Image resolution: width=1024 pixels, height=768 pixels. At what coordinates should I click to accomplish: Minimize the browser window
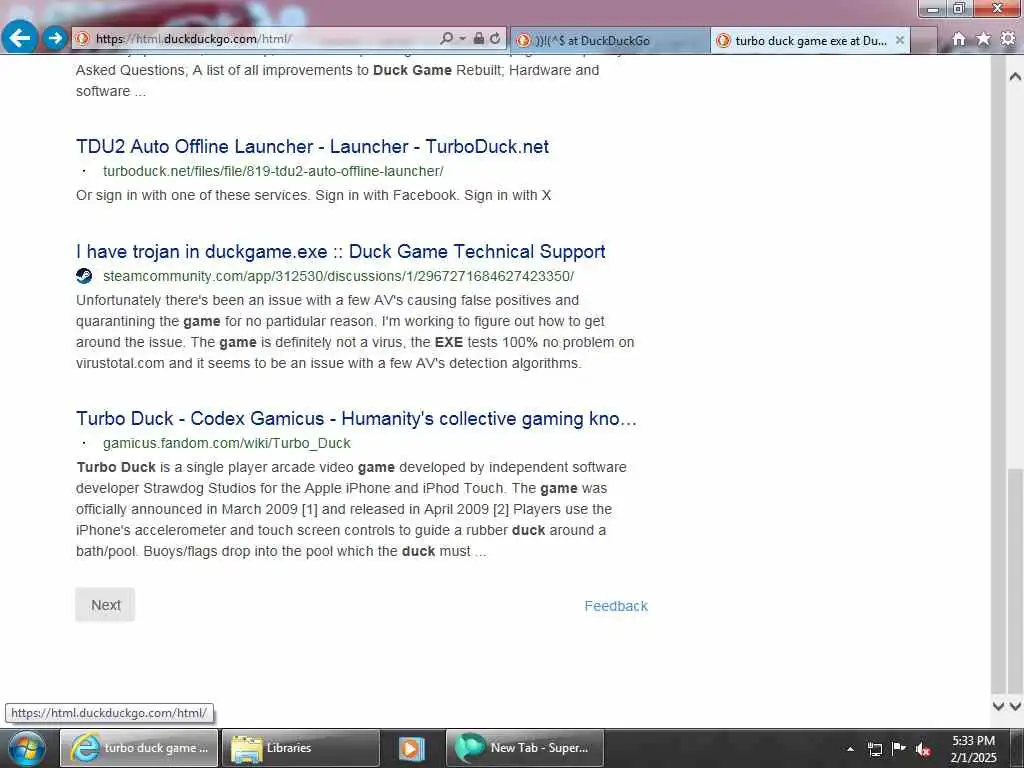pyautogui.click(x=933, y=8)
